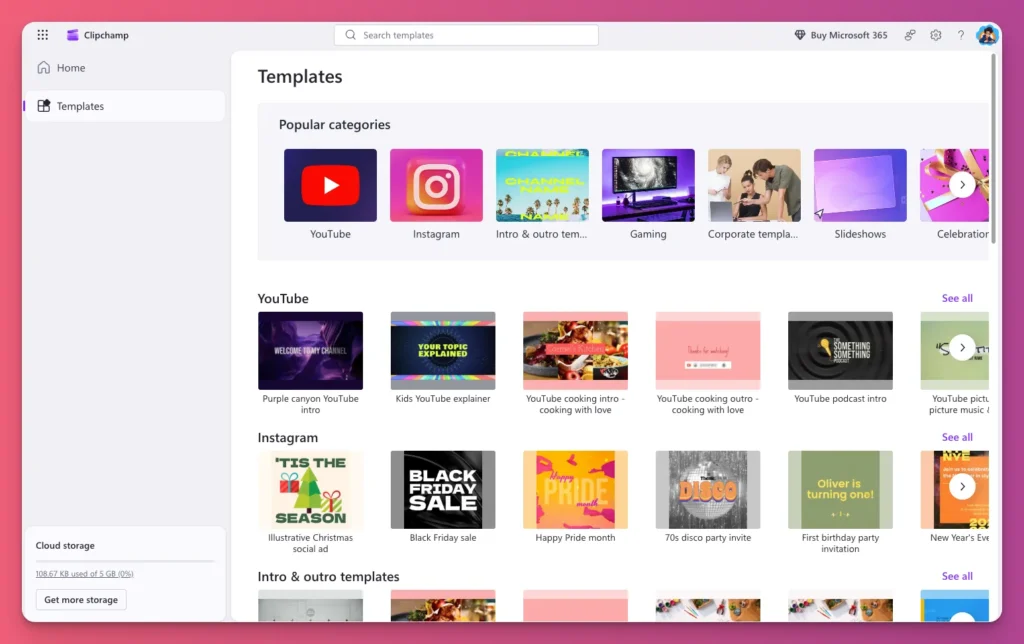
Task: Click the search magnifier in the search bar
Action: click(x=350, y=34)
